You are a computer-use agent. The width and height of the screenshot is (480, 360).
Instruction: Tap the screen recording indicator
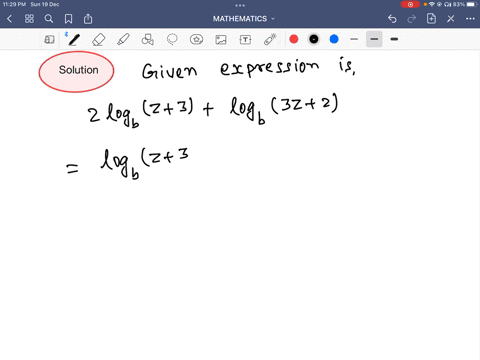coord(410,4)
